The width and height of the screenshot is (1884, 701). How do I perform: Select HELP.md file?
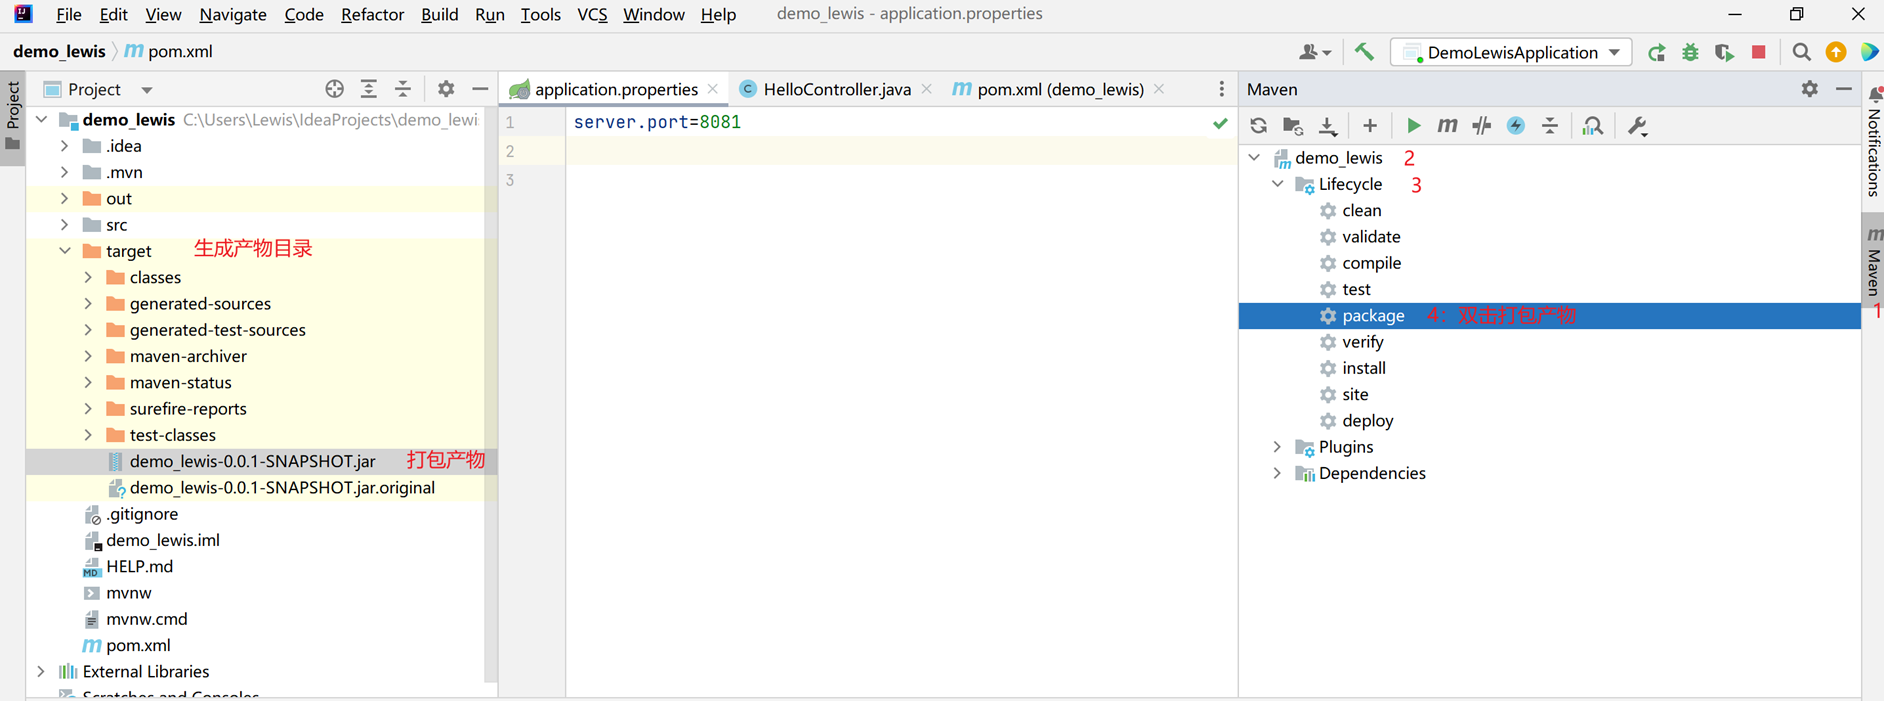point(139,566)
